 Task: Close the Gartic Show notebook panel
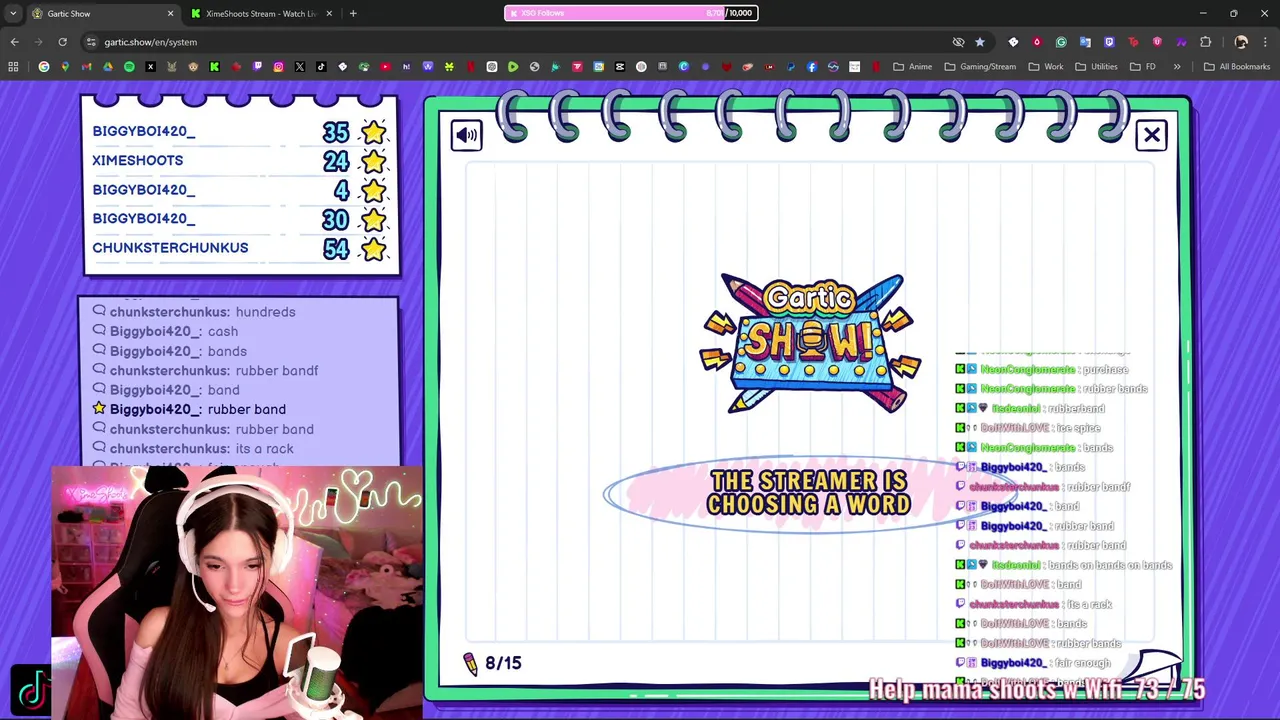(x=1152, y=135)
